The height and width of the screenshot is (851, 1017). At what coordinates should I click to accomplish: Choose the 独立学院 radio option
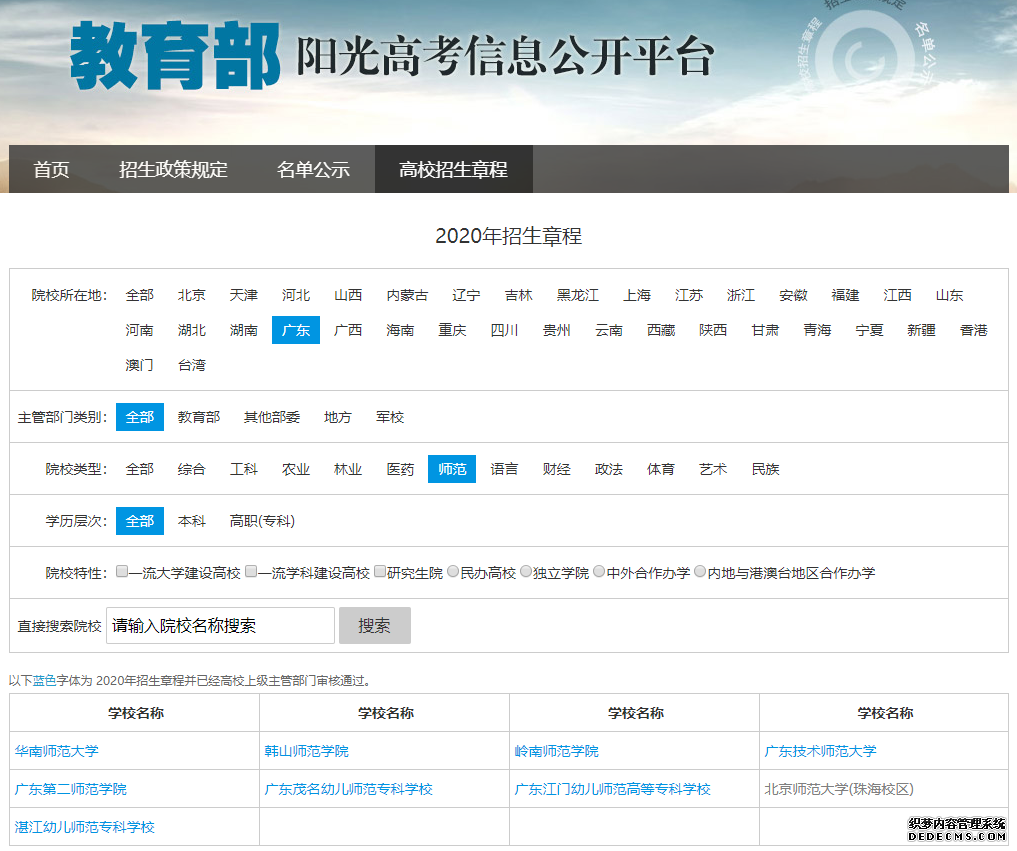click(x=526, y=571)
